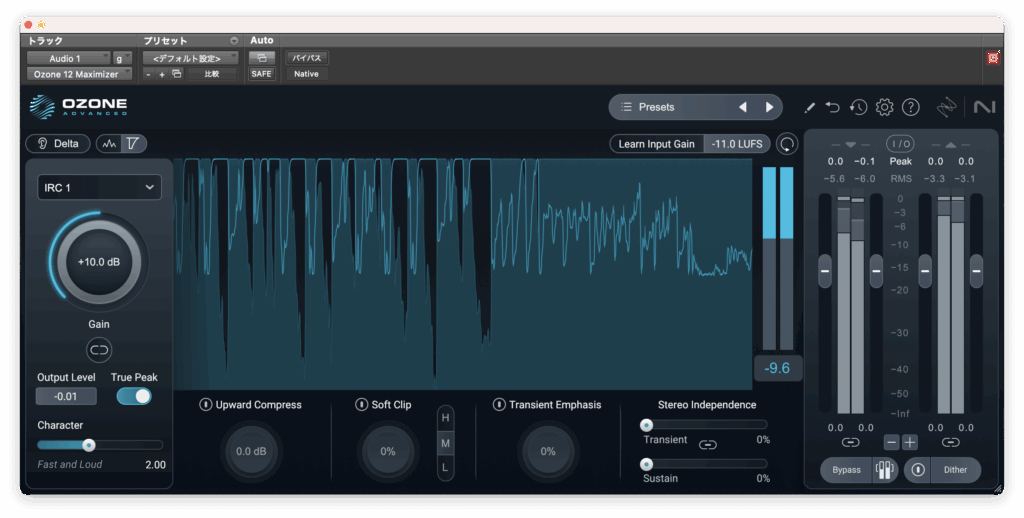Click the help question mark icon
Image resolution: width=1024 pixels, height=518 pixels.
pyautogui.click(x=910, y=107)
